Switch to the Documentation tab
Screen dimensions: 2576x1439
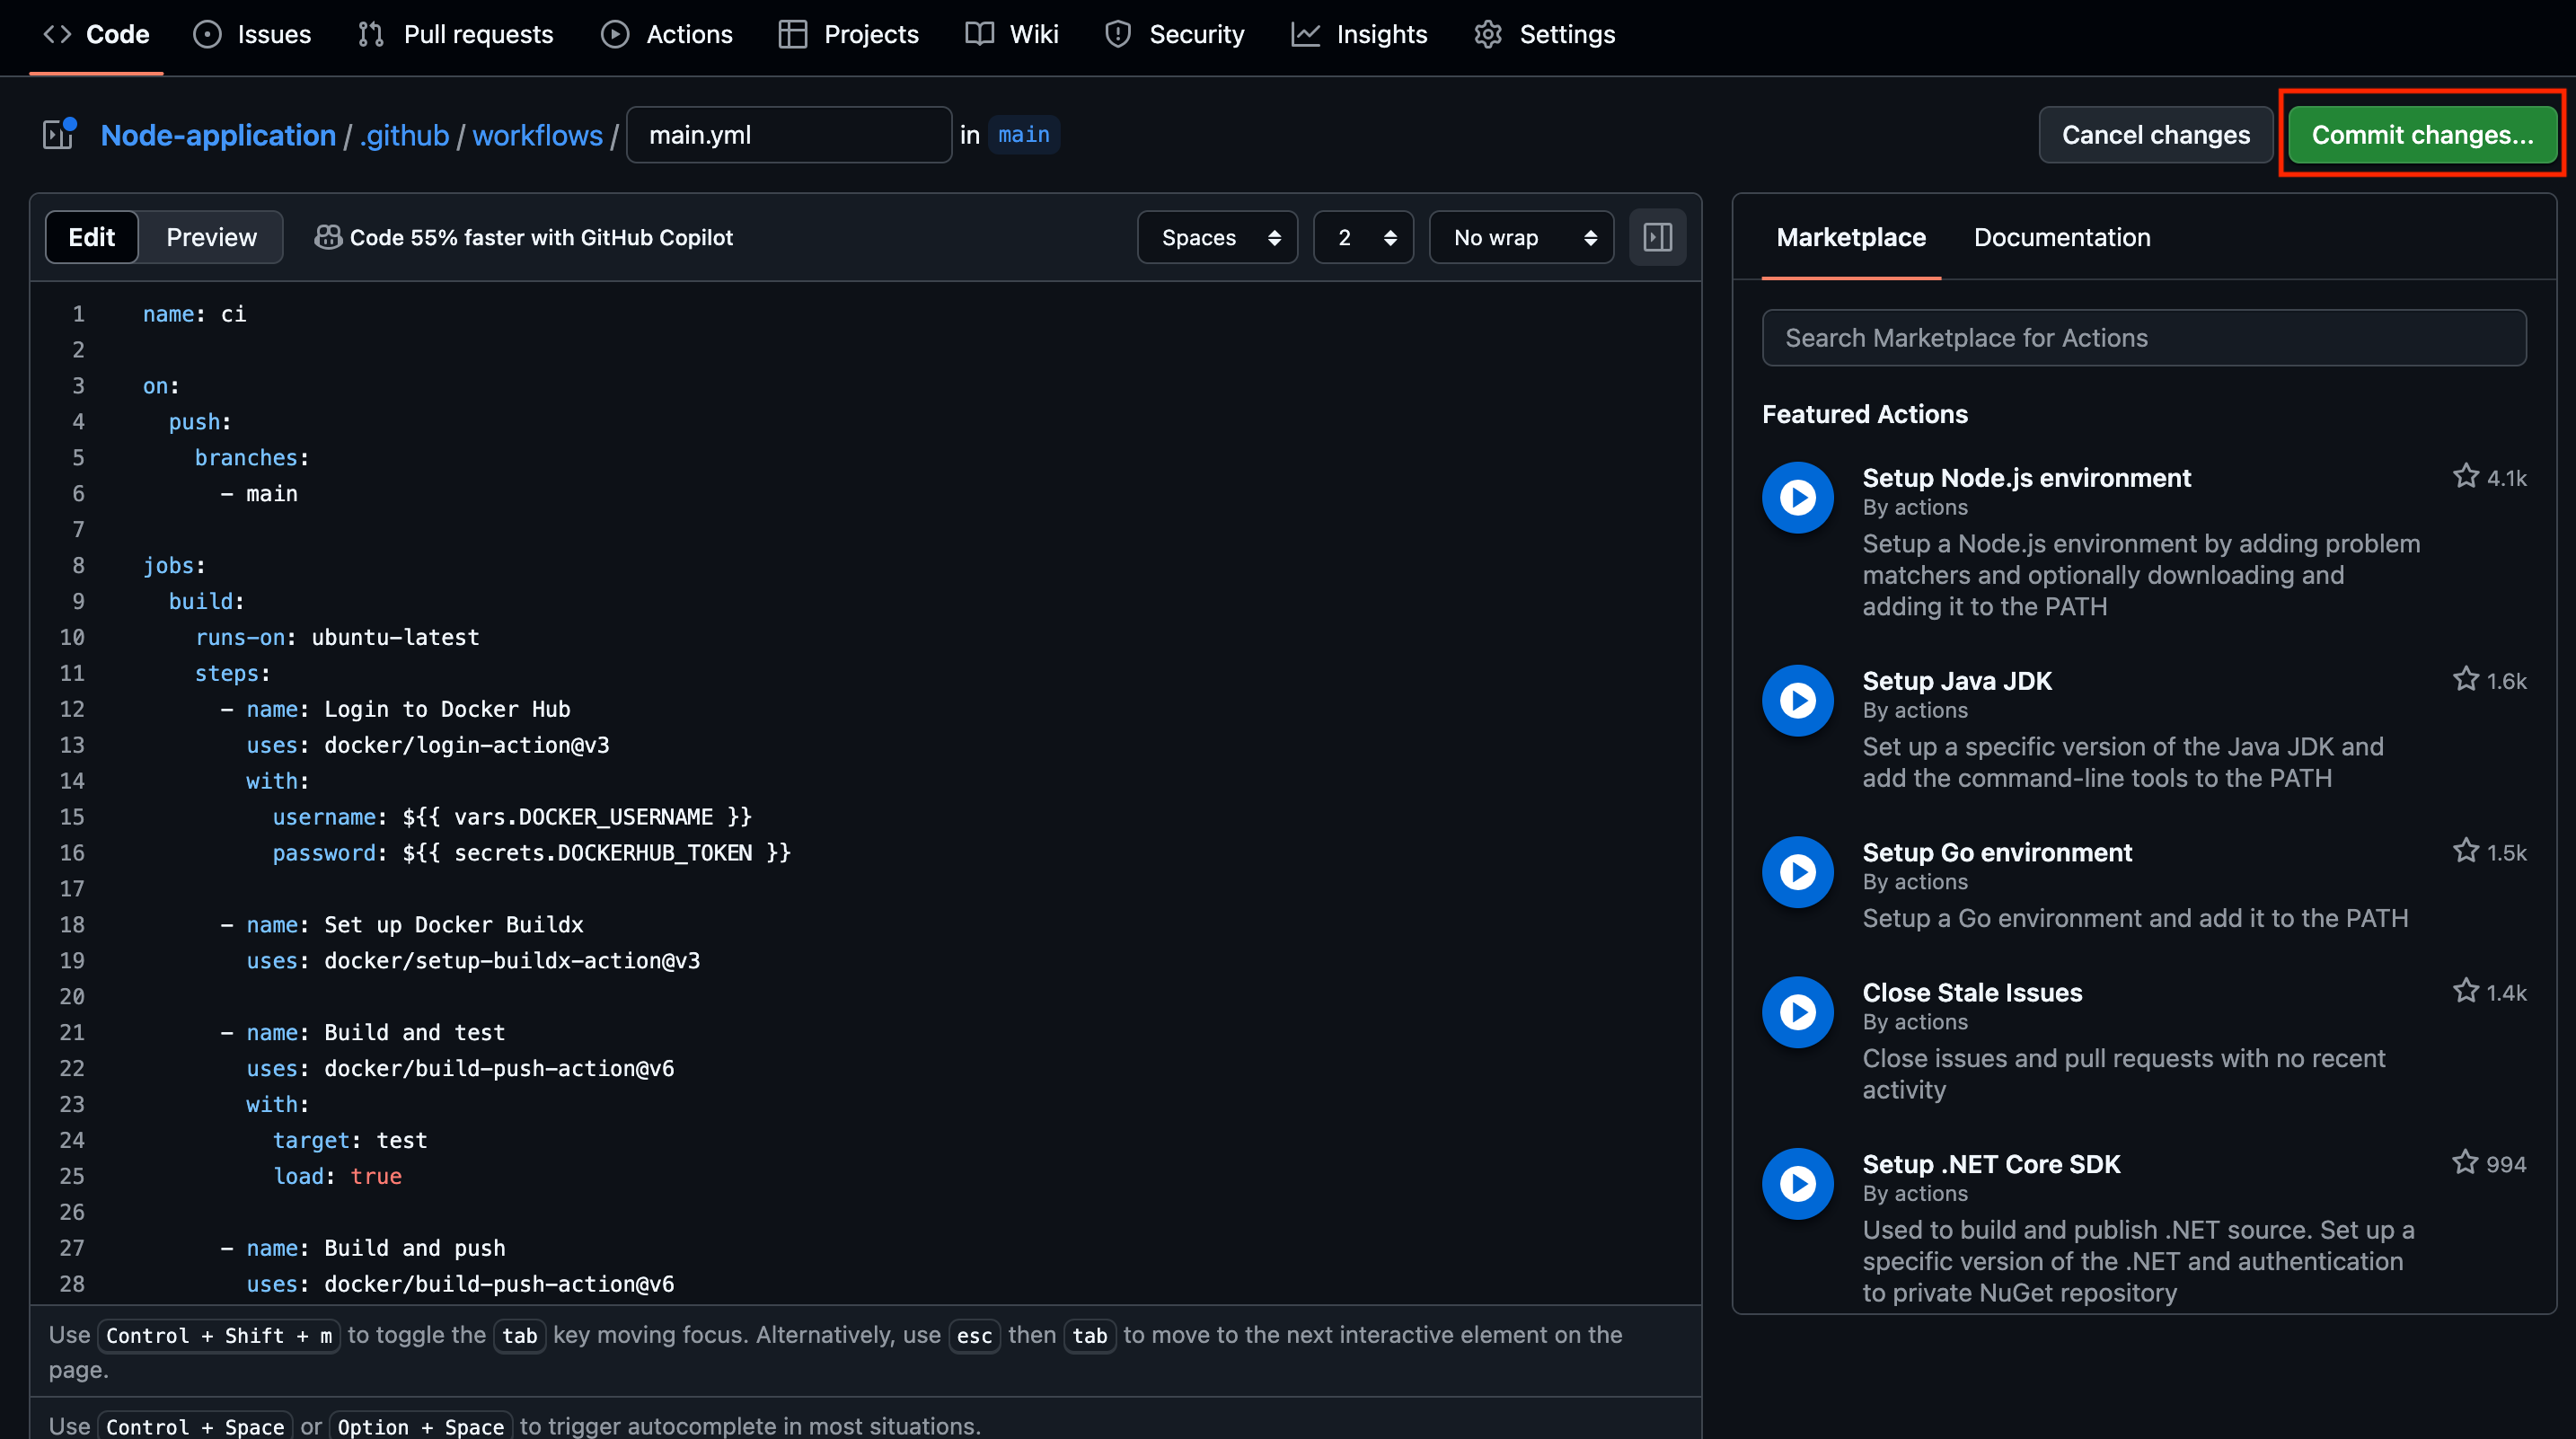click(2061, 237)
